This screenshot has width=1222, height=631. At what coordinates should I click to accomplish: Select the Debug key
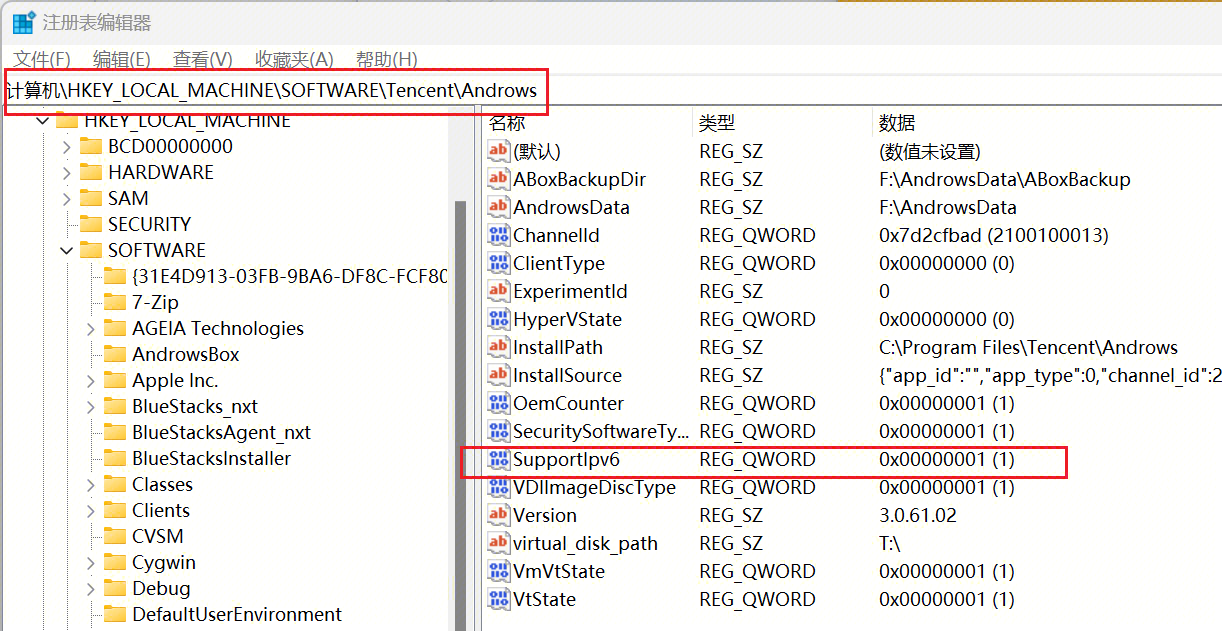(x=161, y=588)
